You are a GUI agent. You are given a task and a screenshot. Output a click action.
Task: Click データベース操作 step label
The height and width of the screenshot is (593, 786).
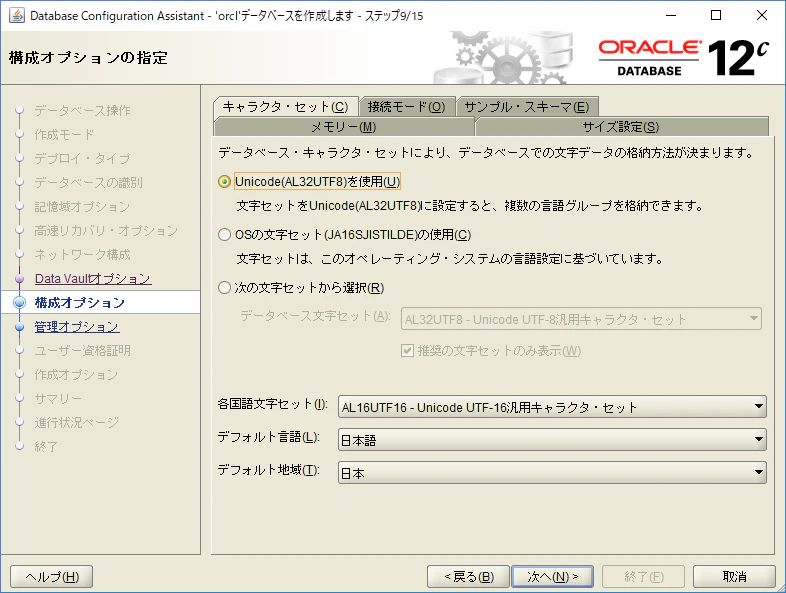pyautogui.click(x=83, y=110)
